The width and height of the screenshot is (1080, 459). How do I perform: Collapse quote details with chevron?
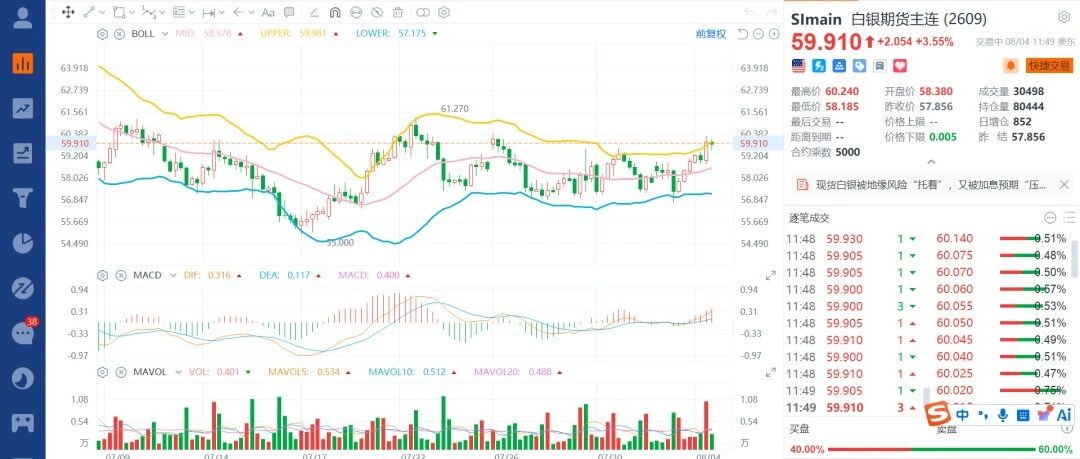pos(931,163)
